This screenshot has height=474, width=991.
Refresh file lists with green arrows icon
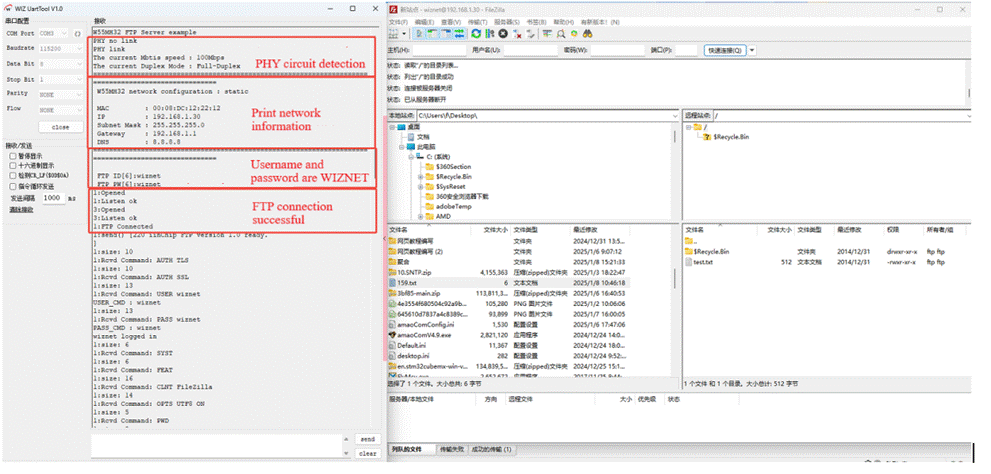pyautogui.click(x=476, y=33)
